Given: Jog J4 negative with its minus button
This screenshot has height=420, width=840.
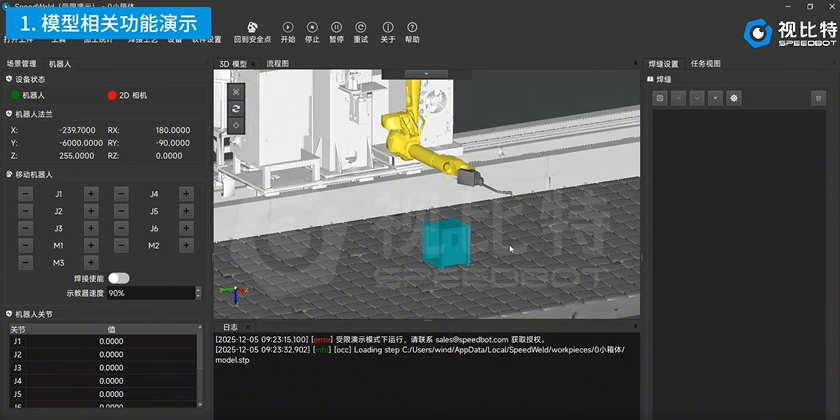Looking at the screenshot, I should pos(121,194).
